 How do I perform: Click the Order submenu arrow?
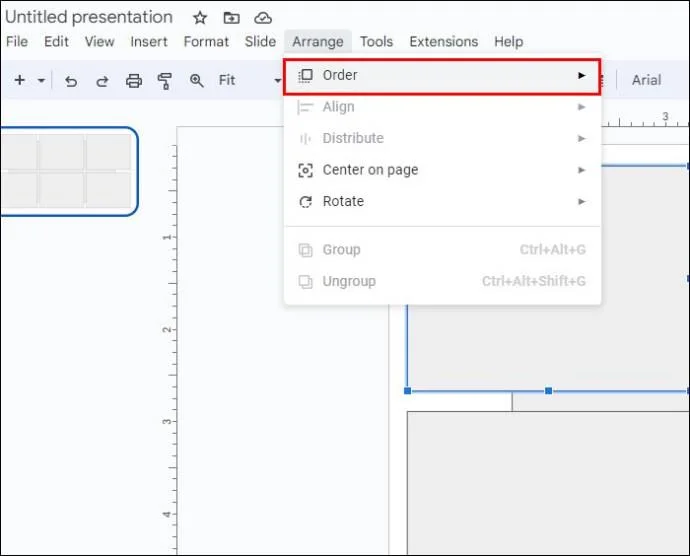581,75
